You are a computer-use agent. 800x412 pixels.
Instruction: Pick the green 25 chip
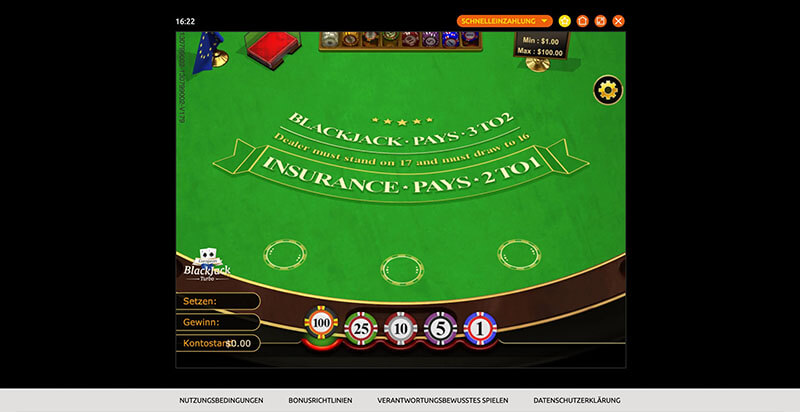pyautogui.click(x=360, y=327)
